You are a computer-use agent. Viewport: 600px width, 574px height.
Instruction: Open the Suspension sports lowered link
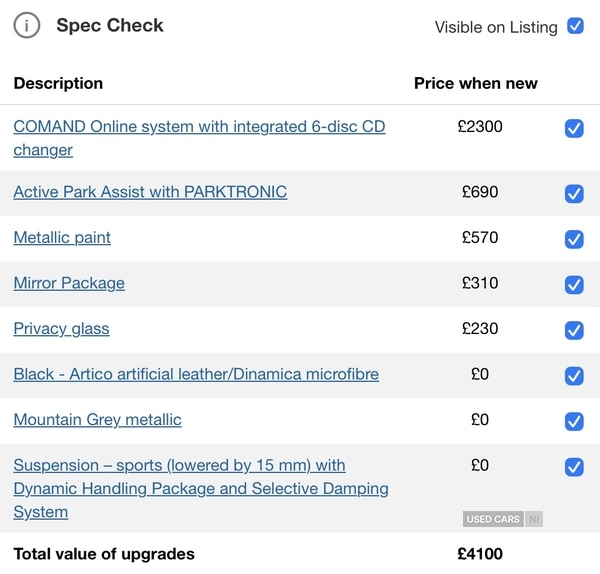point(180,466)
